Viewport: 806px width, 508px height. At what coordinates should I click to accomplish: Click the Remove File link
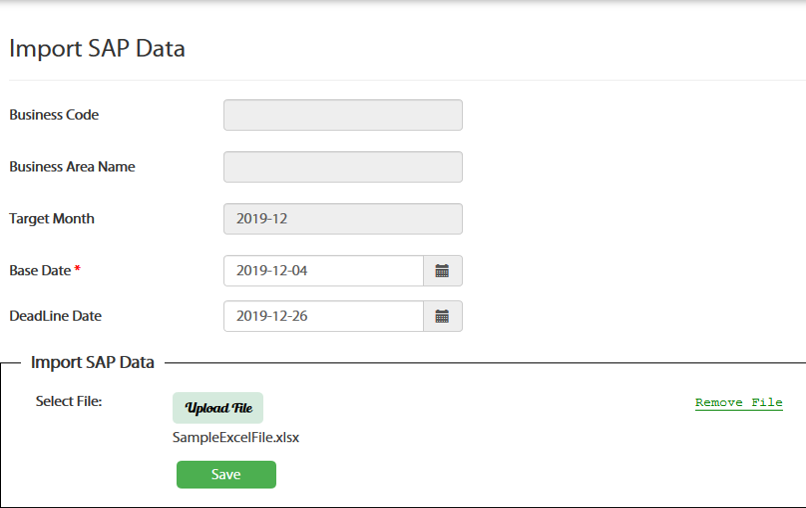tap(739, 403)
